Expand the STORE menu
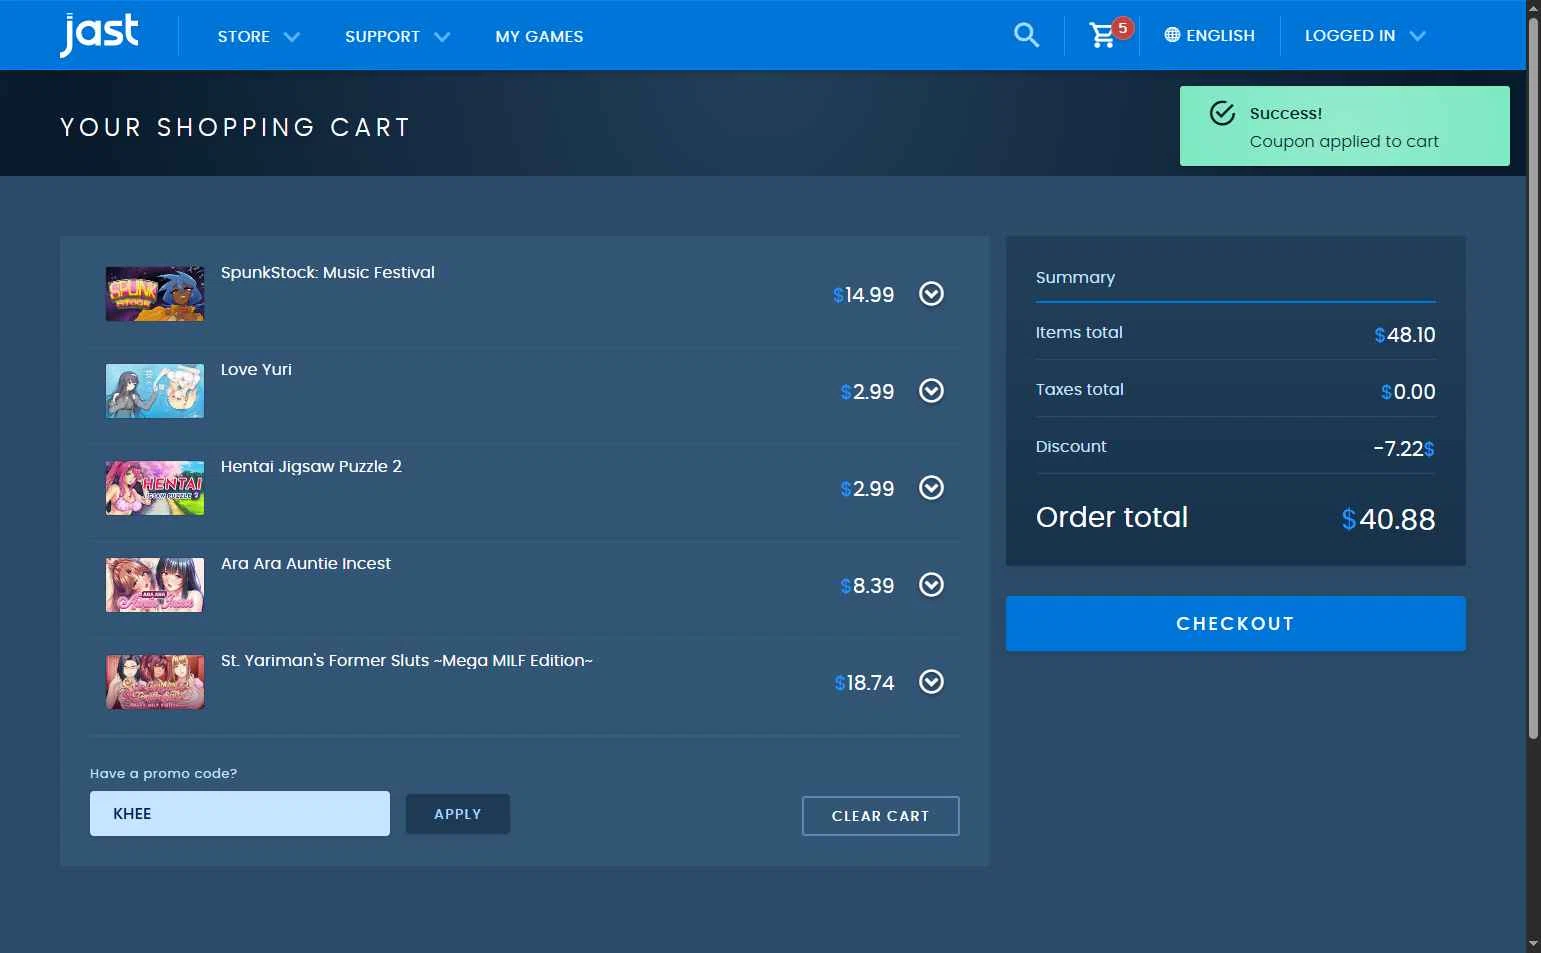 tap(258, 36)
